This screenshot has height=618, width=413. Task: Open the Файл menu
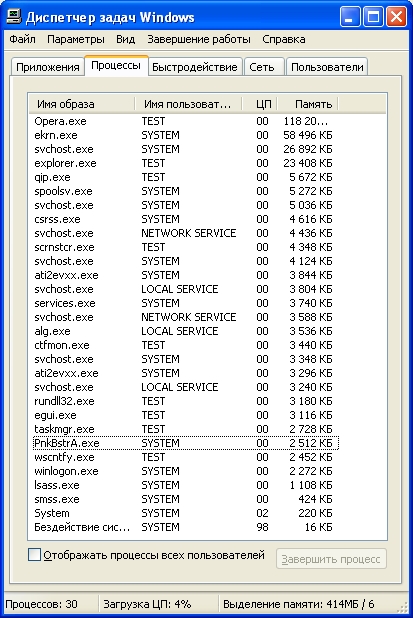coord(22,39)
